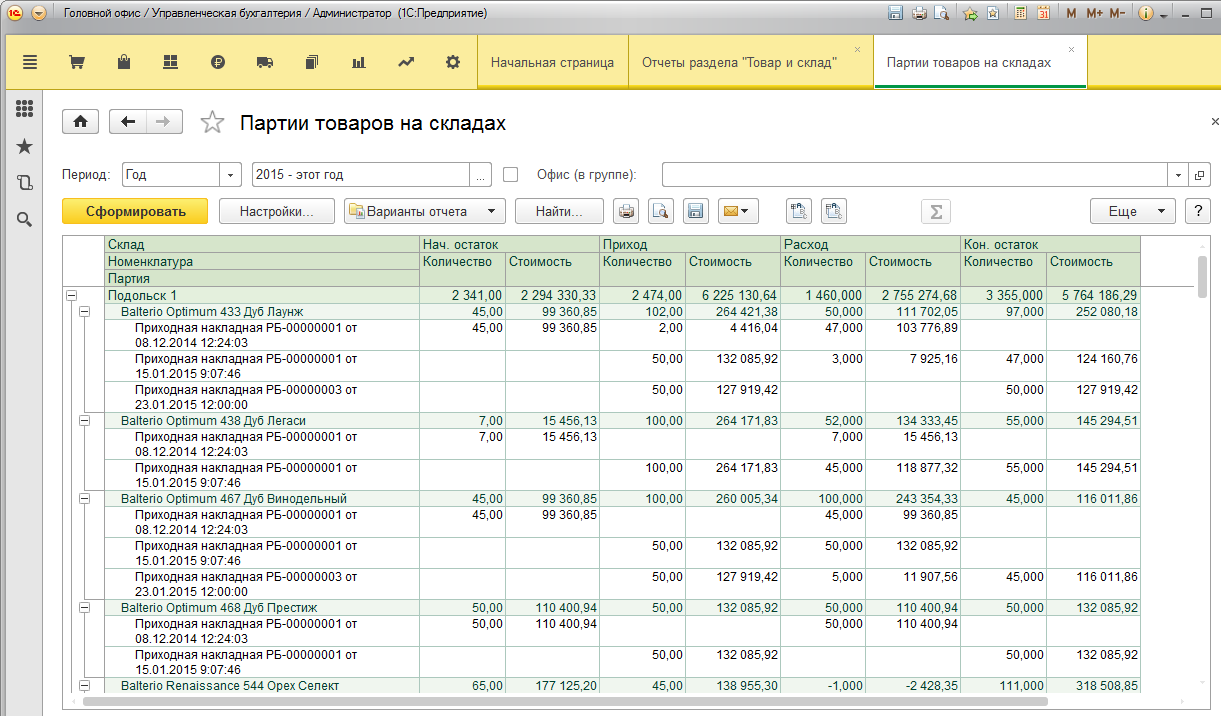Open the bar chart reports section
The image size is (1221, 716).
[x=358, y=62]
